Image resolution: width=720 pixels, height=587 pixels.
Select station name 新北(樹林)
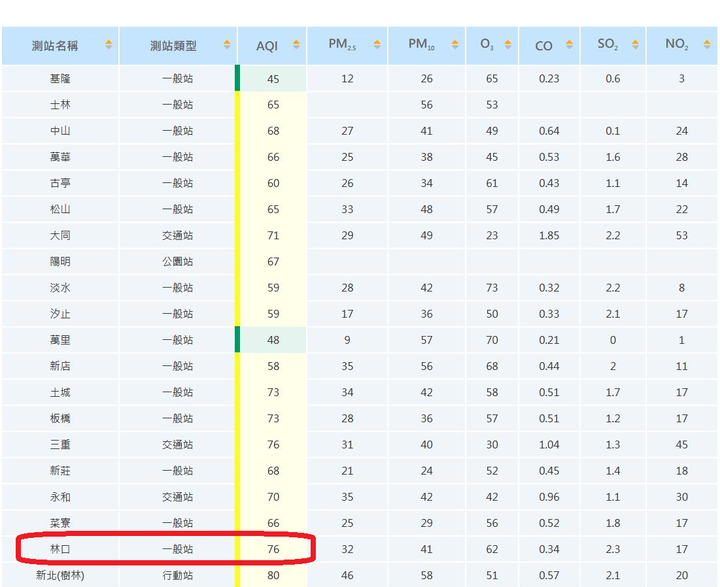(x=60, y=576)
